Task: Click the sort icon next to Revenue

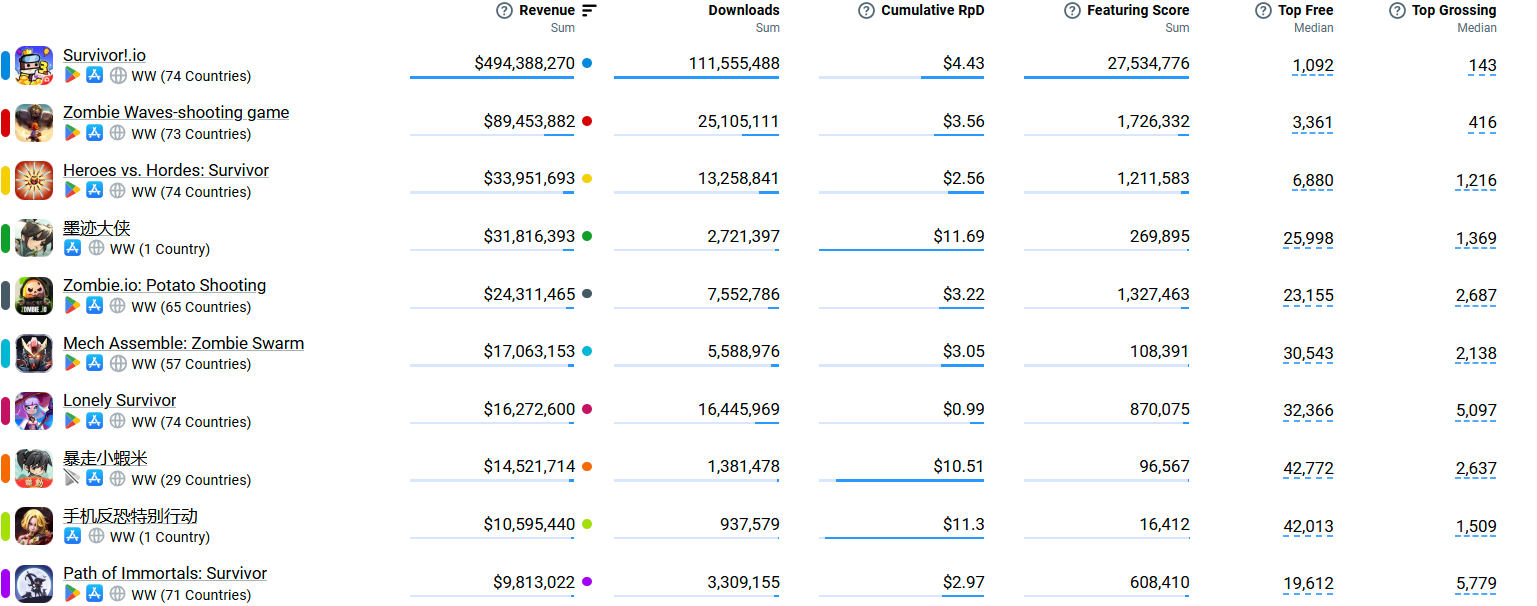Action: coord(589,11)
